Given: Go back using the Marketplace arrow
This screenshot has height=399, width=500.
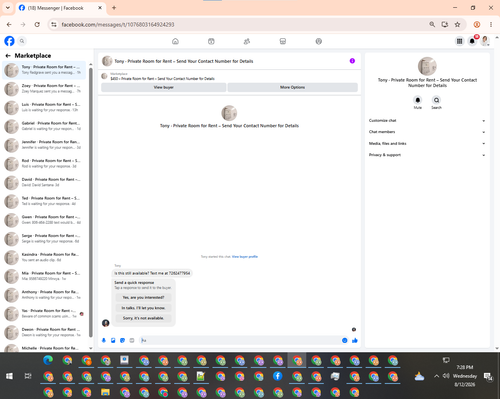Looking at the screenshot, I should tap(8, 56).
